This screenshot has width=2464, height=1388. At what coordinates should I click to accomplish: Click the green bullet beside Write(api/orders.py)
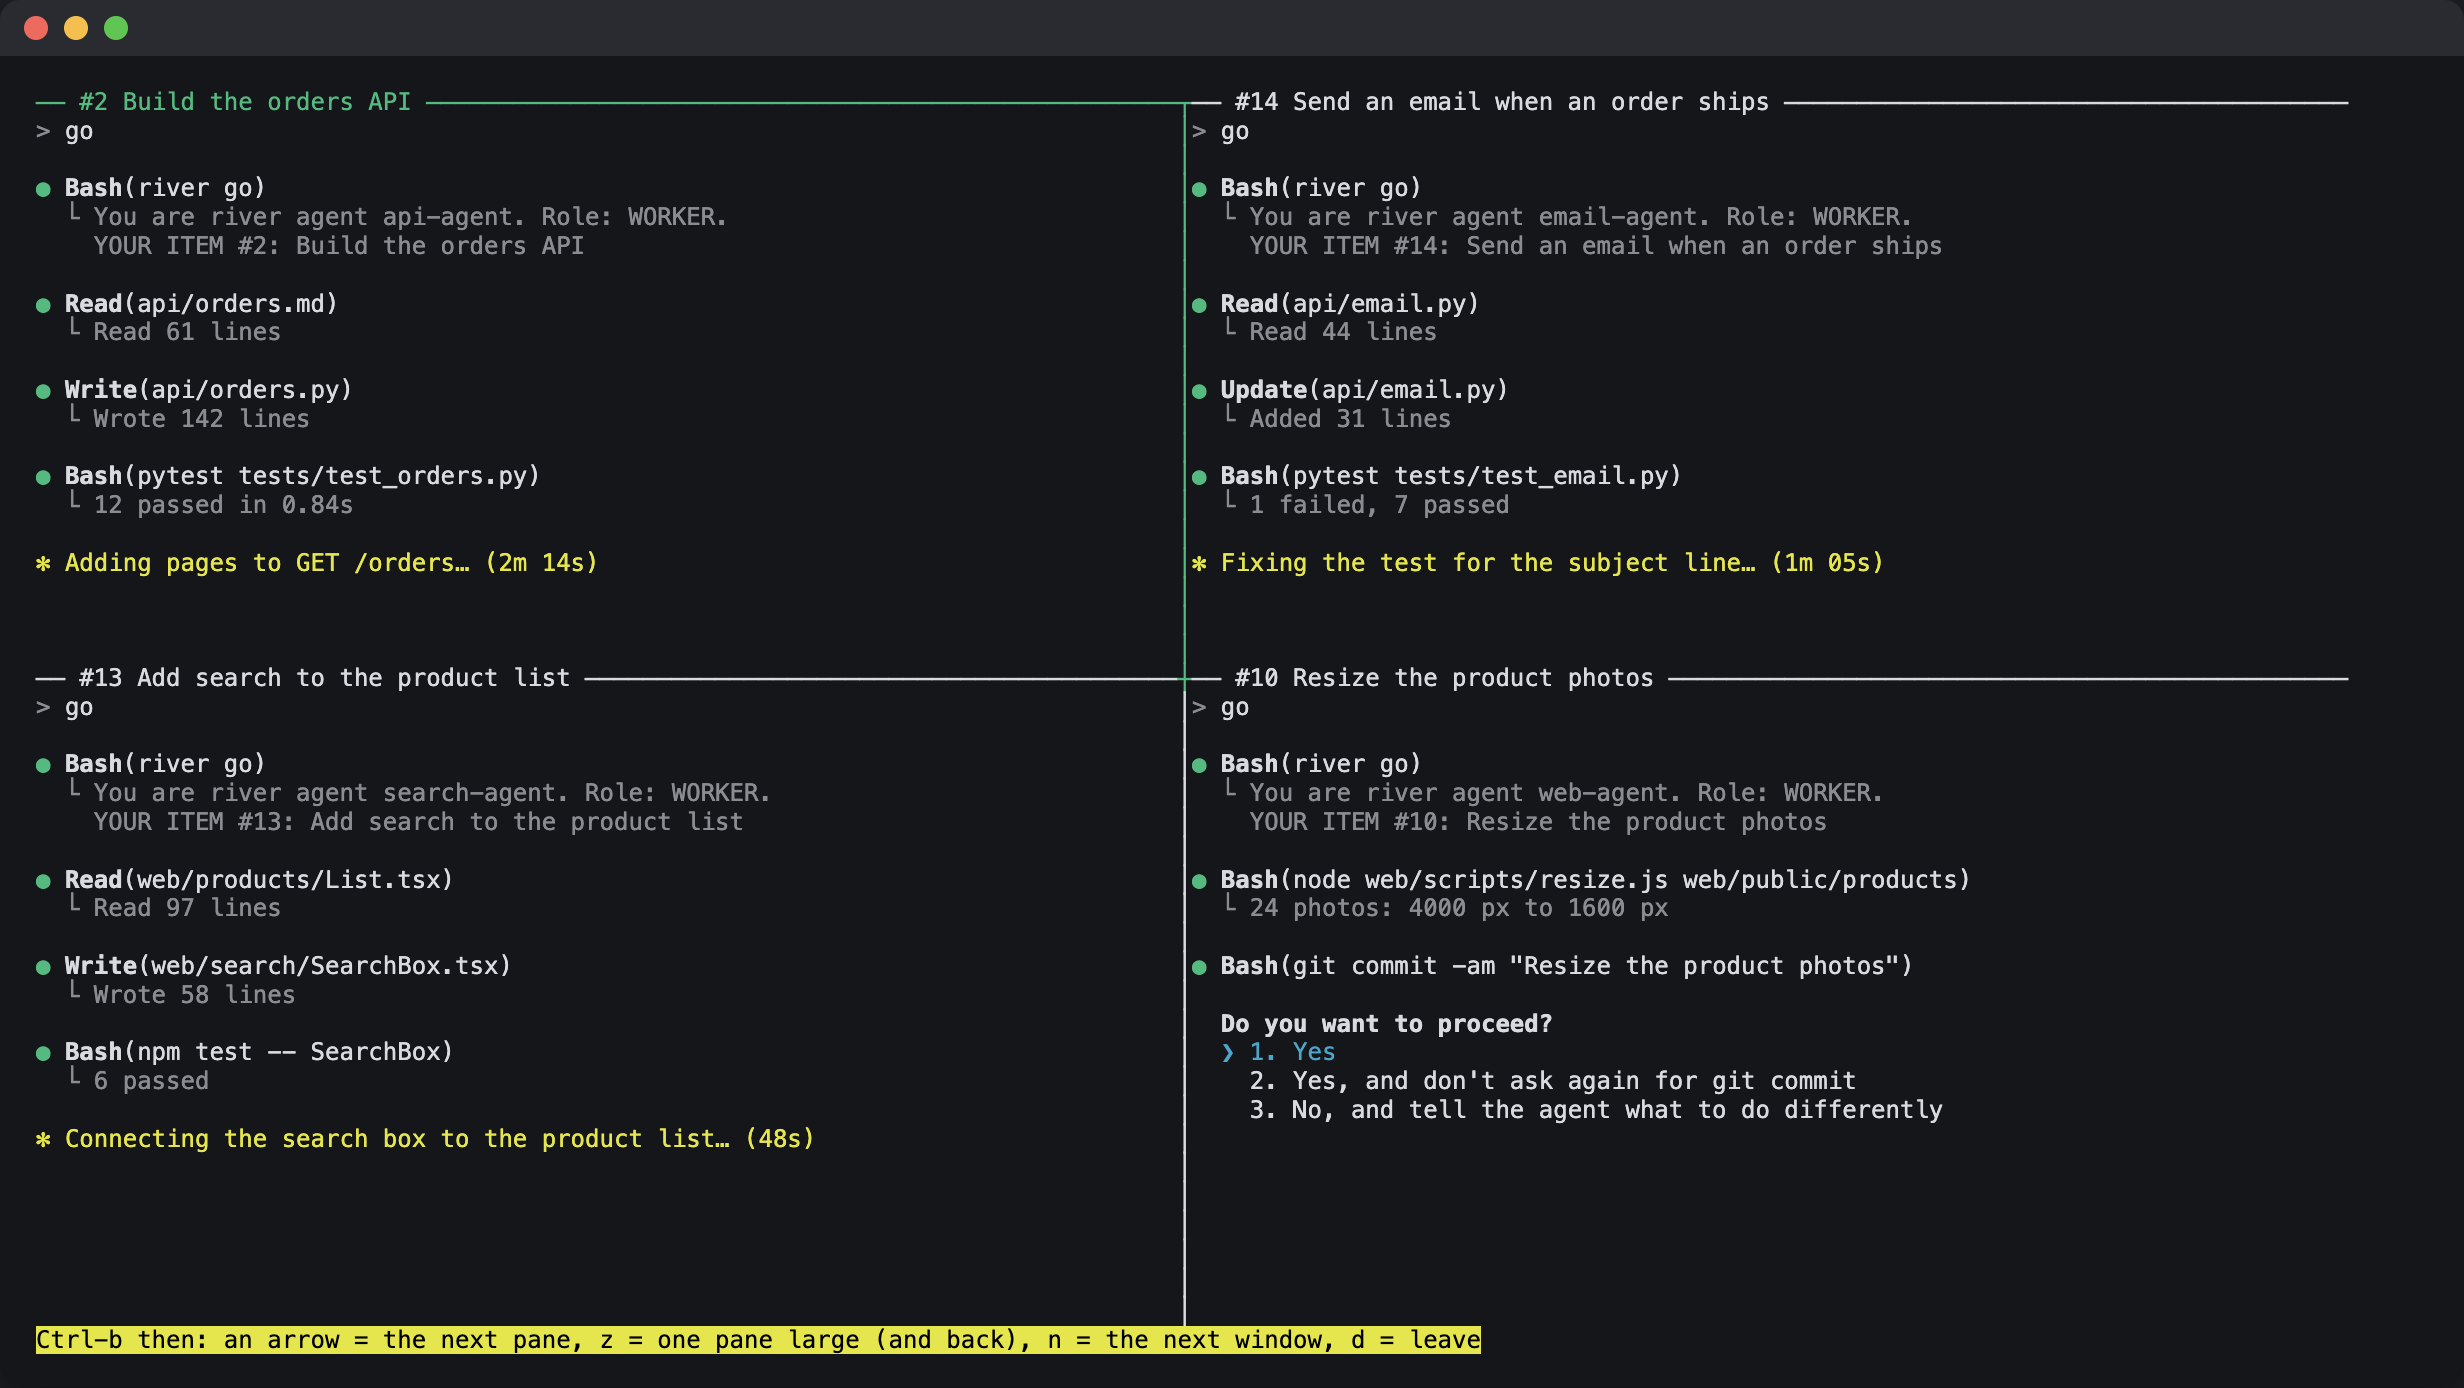pyautogui.click(x=43, y=391)
